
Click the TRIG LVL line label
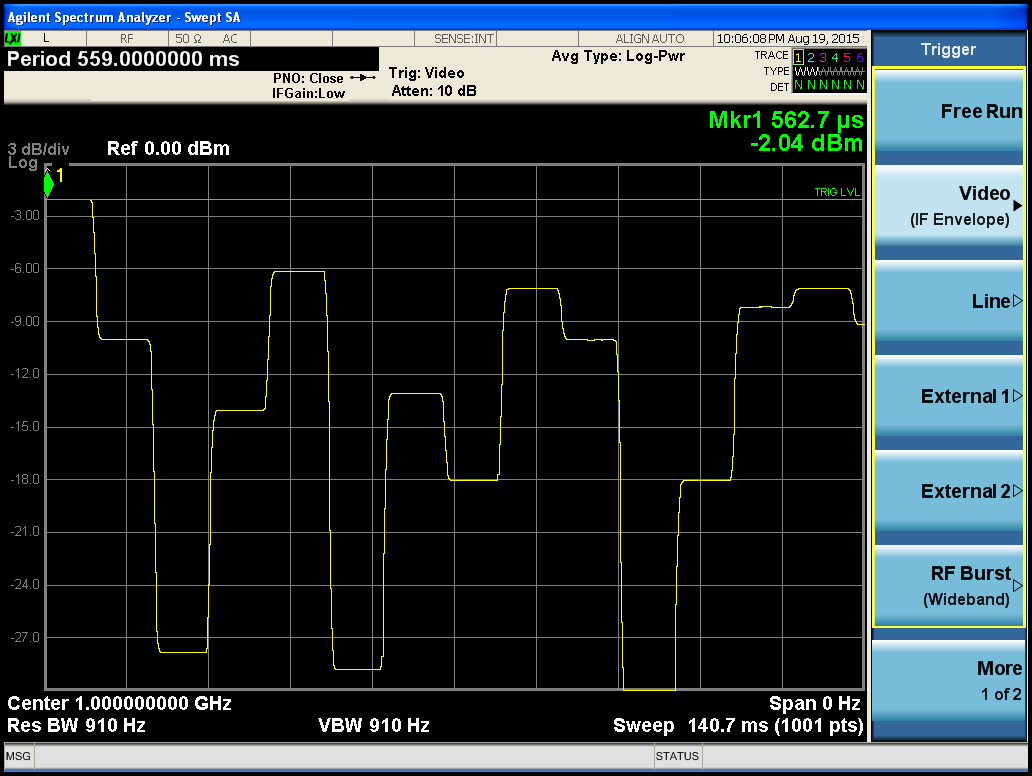[836, 192]
